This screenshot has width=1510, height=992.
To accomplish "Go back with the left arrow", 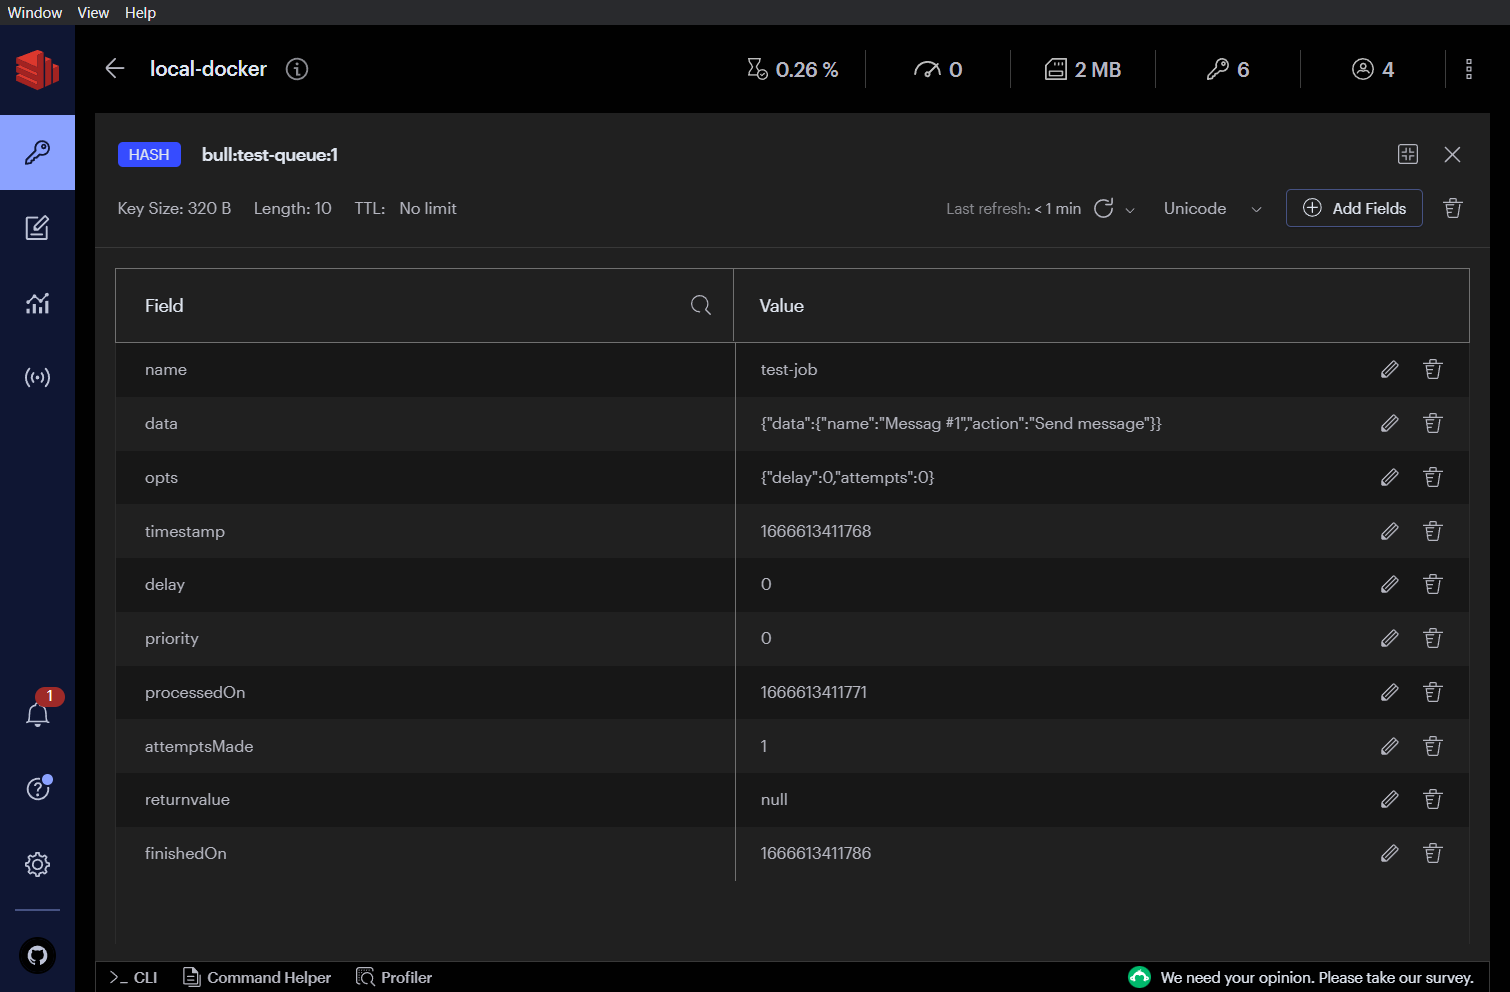I will [x=115, y=68].
